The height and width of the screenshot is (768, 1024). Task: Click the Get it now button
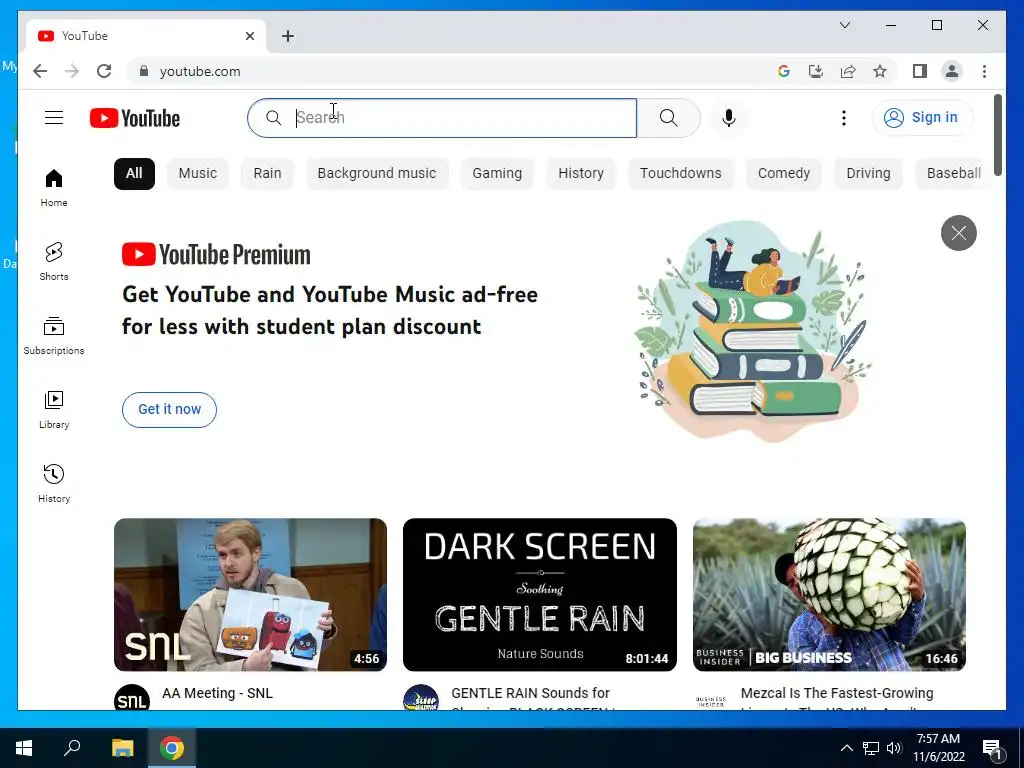[x=169, y=409]
